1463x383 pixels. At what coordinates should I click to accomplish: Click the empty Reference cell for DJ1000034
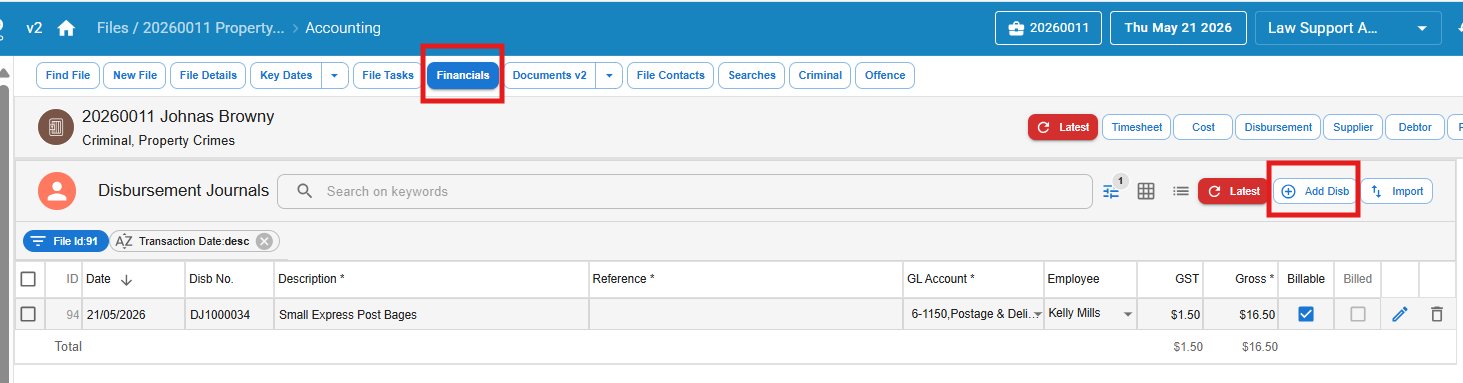coord(745,314)
